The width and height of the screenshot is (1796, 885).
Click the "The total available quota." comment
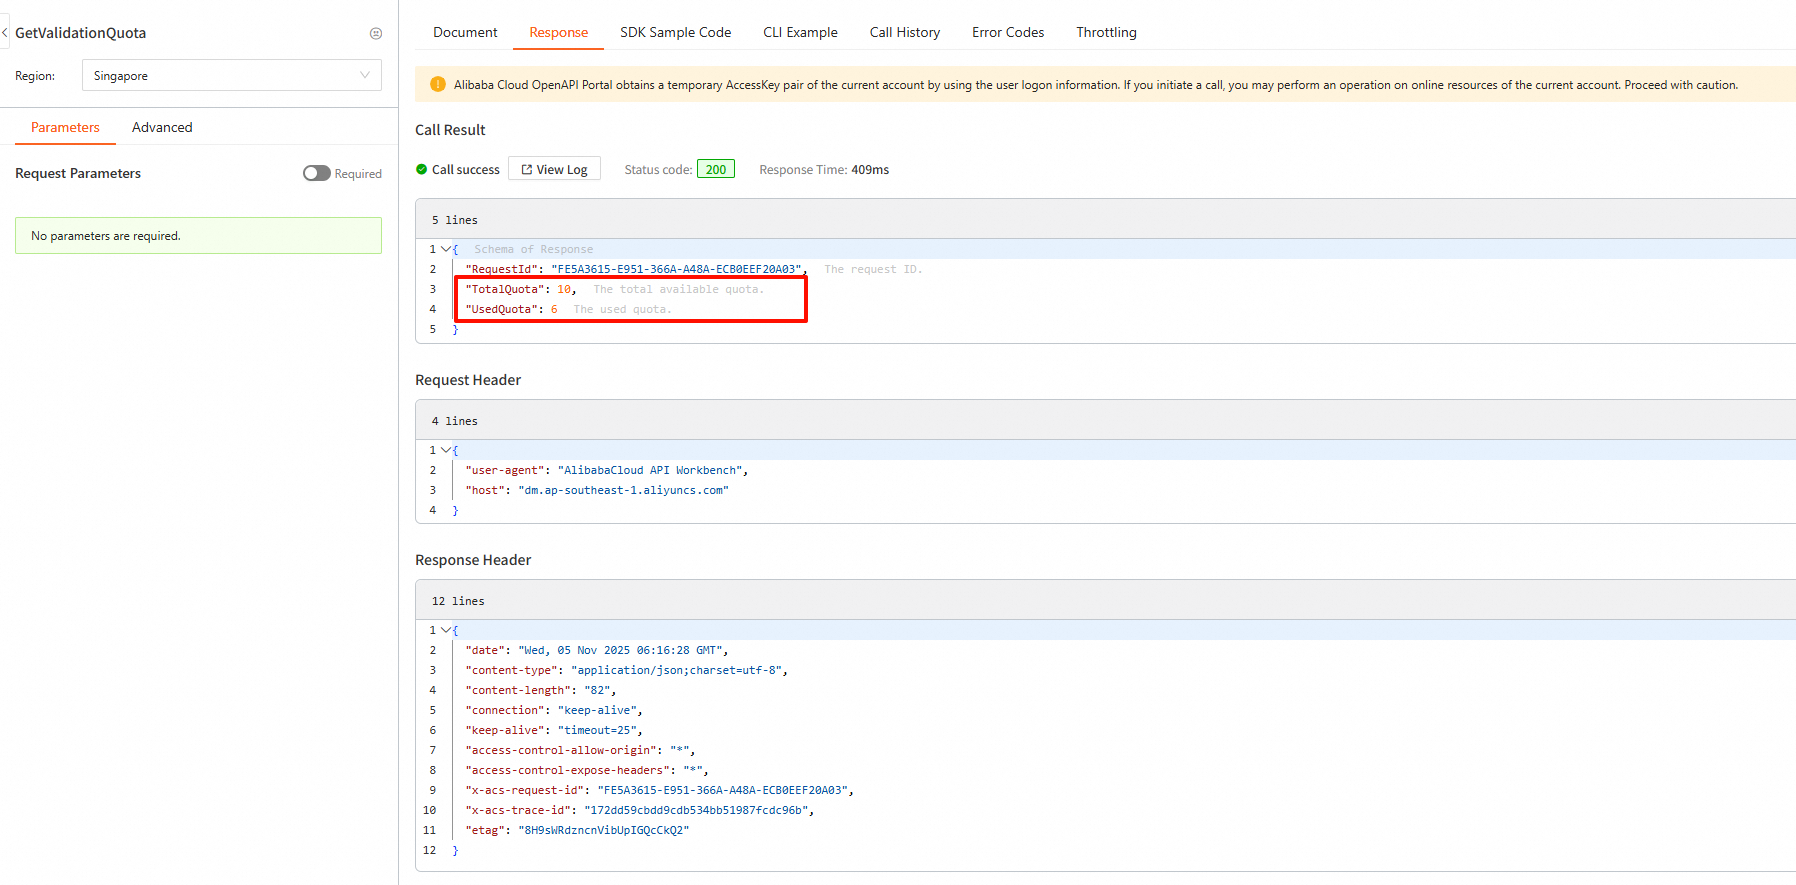pyautogui.click(x=678, y=289)
